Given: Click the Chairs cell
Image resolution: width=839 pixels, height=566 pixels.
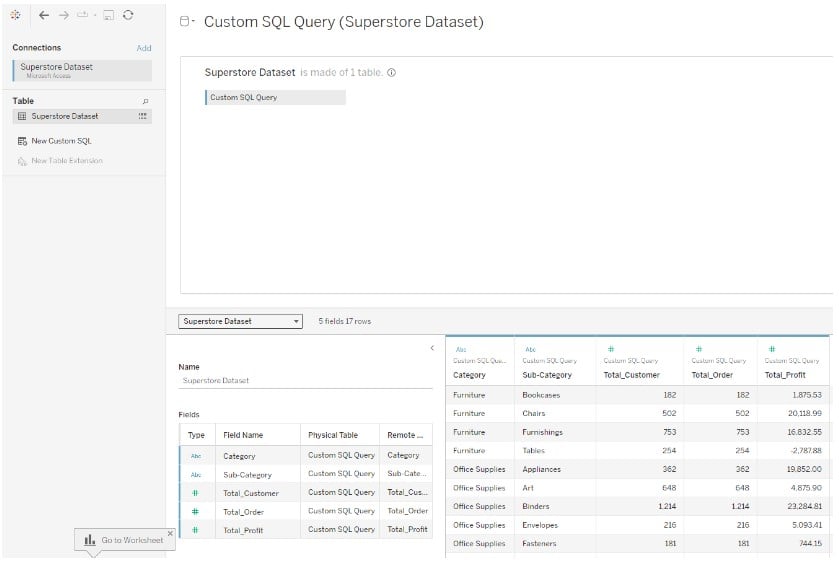Looking at the screenshot, I should (555, 414).
